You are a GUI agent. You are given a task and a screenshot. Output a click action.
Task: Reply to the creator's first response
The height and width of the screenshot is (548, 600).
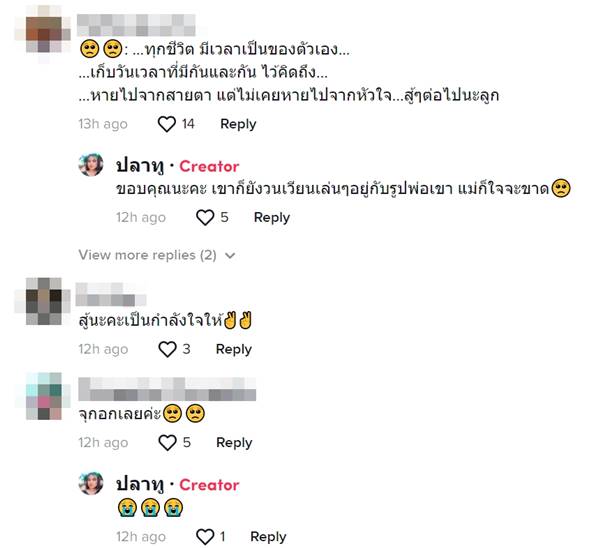pyautogui.click(x=272, y=217)
